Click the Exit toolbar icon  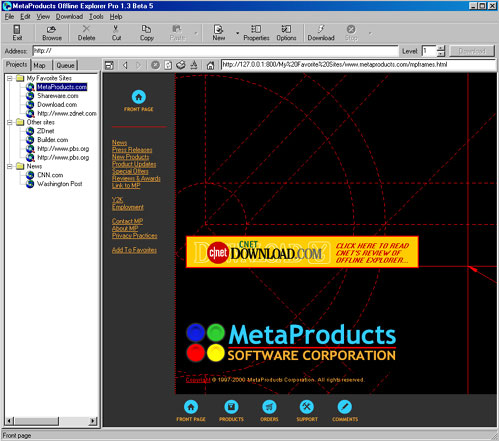tap(17, 33)
